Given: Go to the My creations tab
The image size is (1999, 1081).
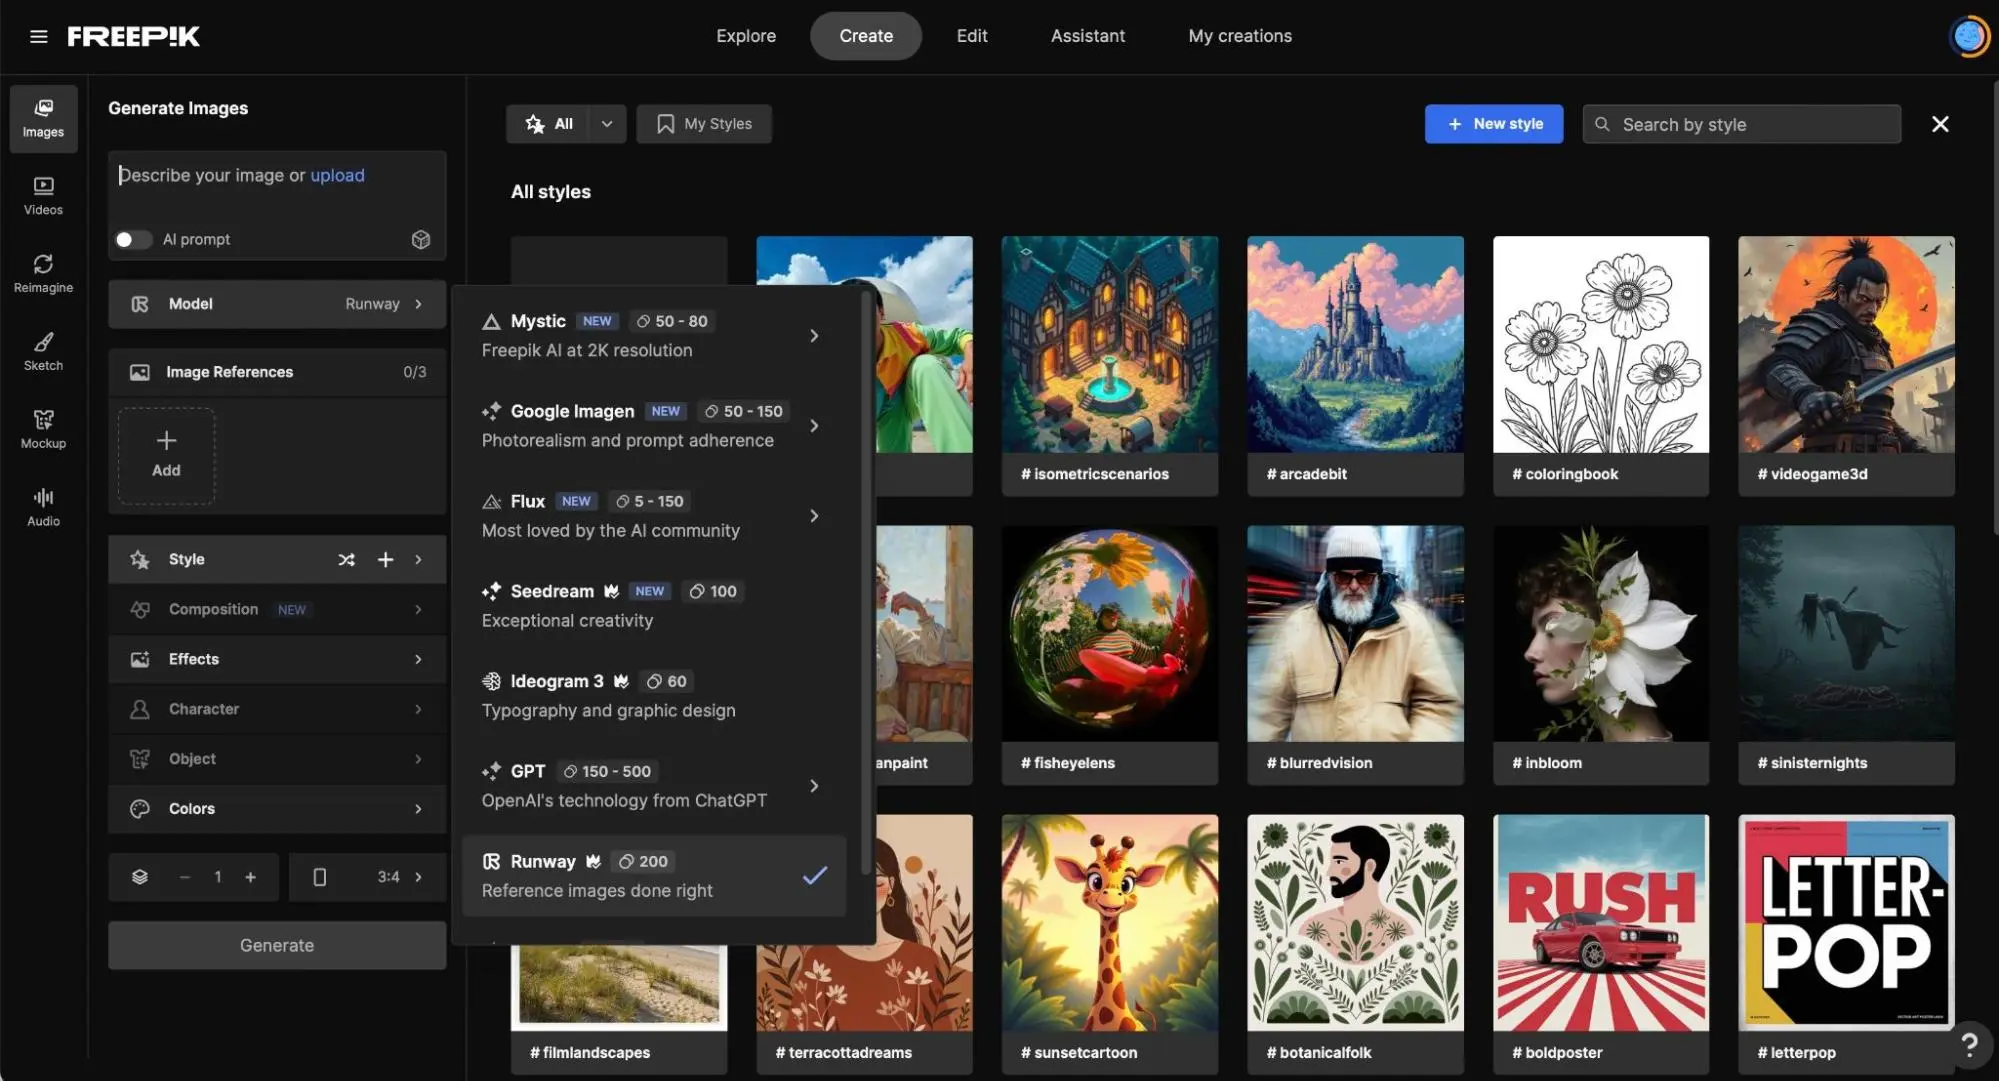Looking at the screenshot, I should 1240,36.
